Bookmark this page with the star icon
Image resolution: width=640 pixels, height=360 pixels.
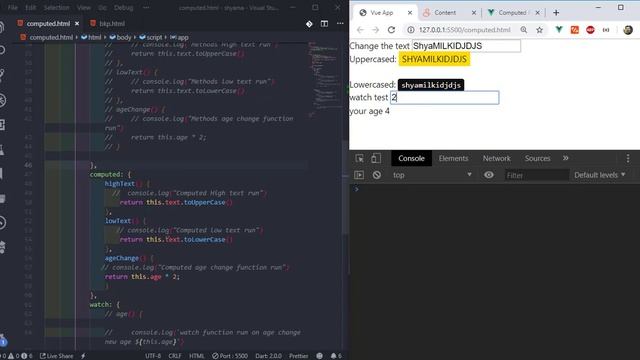tap(540, 30)
